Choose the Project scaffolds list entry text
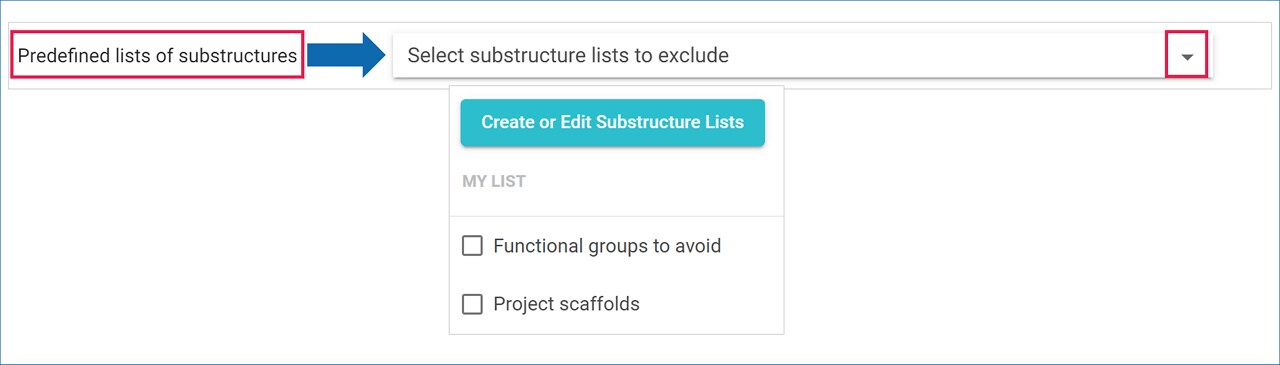This screenshot has height=365, width=1280. pyautogui.click(x=566, y=304)
